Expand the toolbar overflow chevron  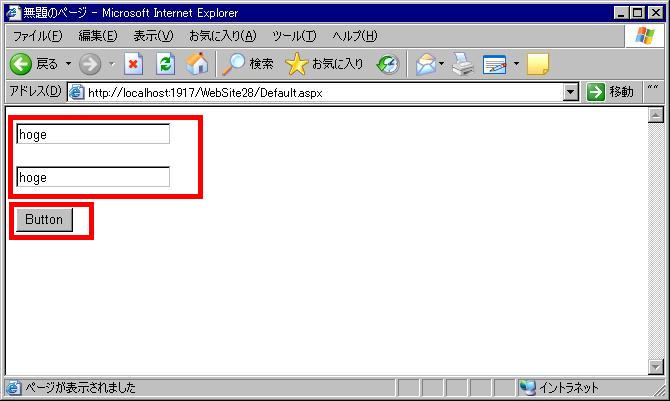(652, 88)
